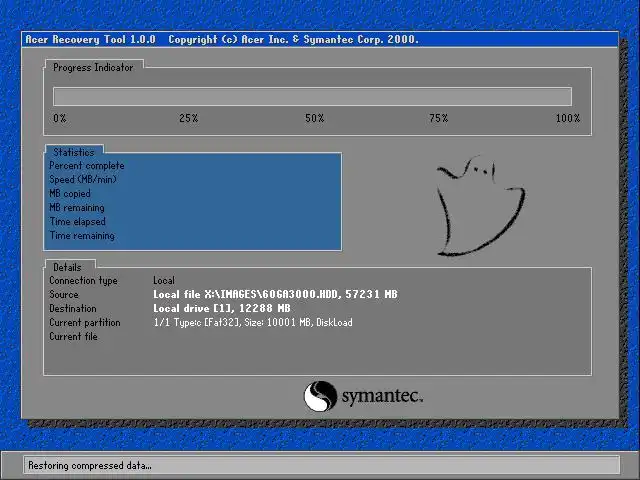The image size is (640, 480).
Task: Click the Restoring compressed data status bar
Action: (x=322, y=465)
